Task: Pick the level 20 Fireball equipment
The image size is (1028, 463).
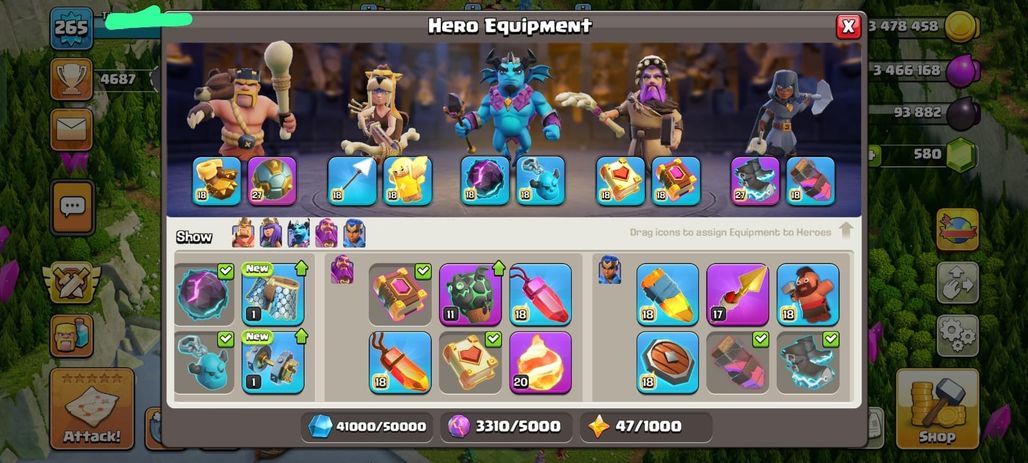Action: tap(540, 362)
